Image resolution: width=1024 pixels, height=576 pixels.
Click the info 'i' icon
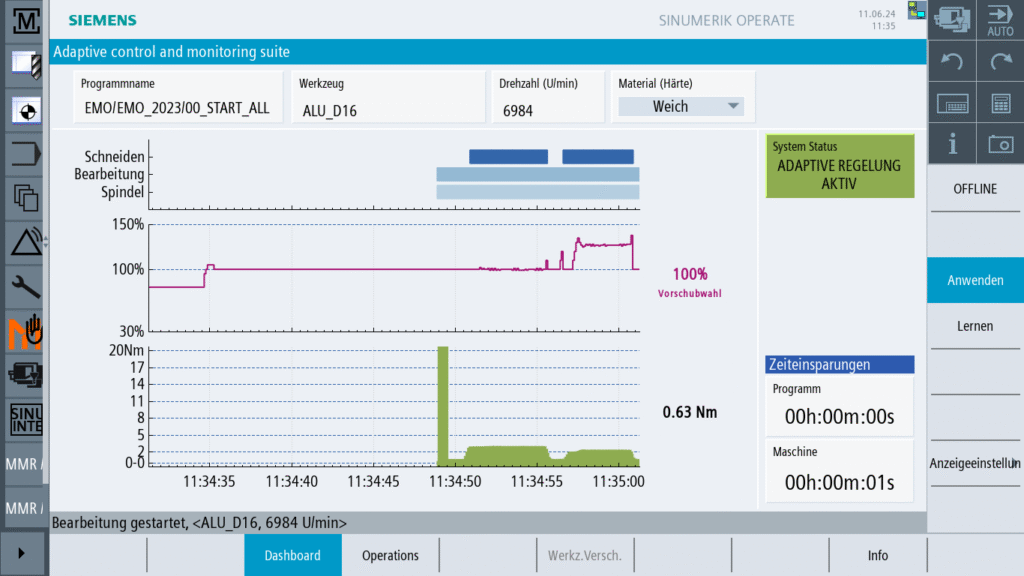tap(952, 144)
